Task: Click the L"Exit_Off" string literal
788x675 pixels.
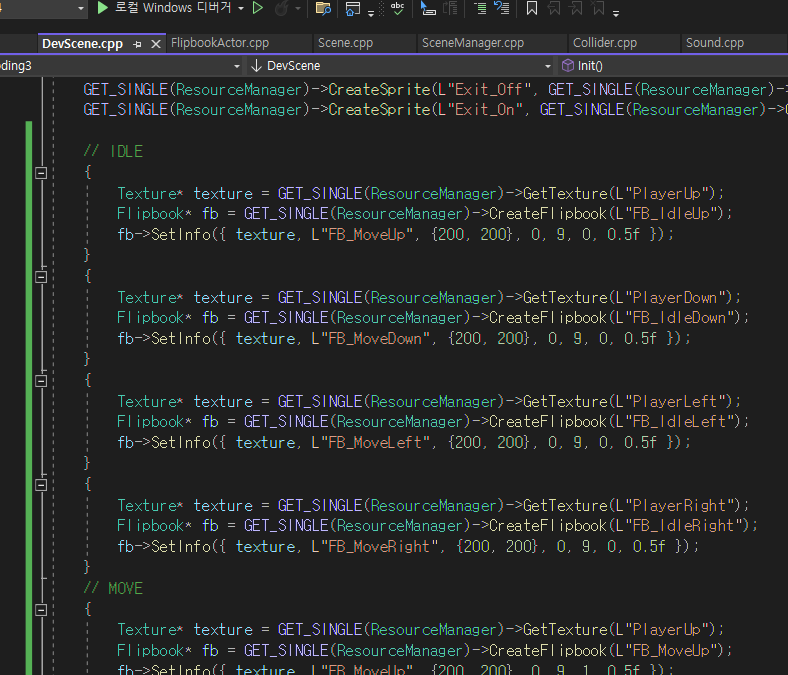Action: click(x=484, y=89)
